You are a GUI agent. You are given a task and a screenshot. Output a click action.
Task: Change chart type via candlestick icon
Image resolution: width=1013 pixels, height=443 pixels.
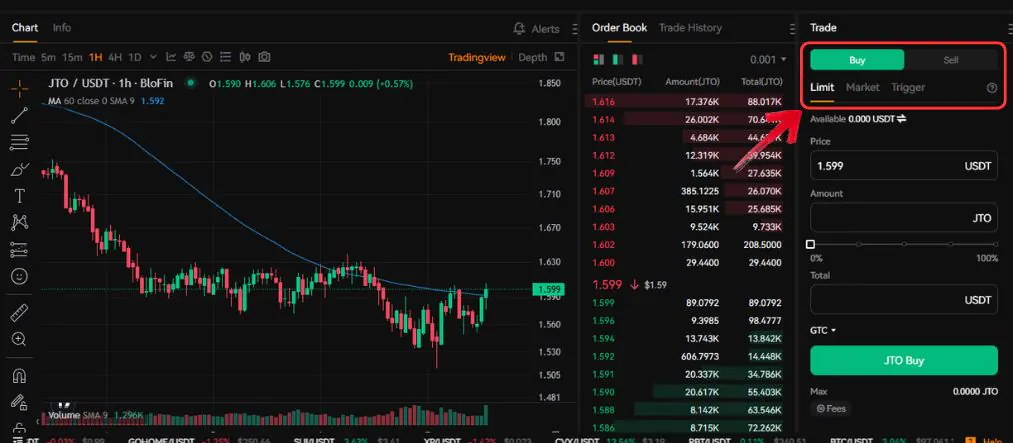coord(244,57)
